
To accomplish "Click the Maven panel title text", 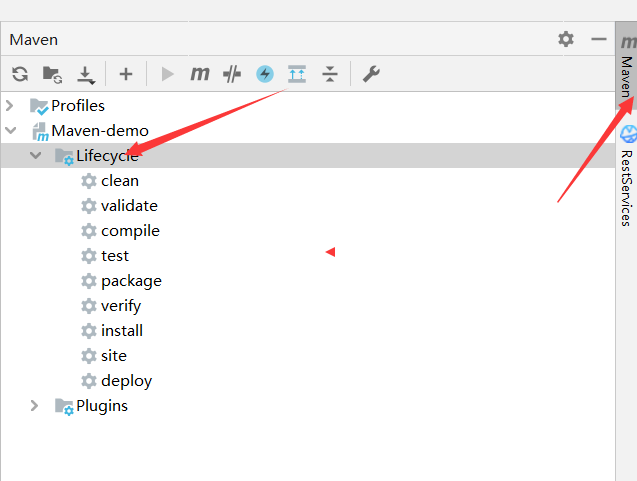I will (34, 39).
